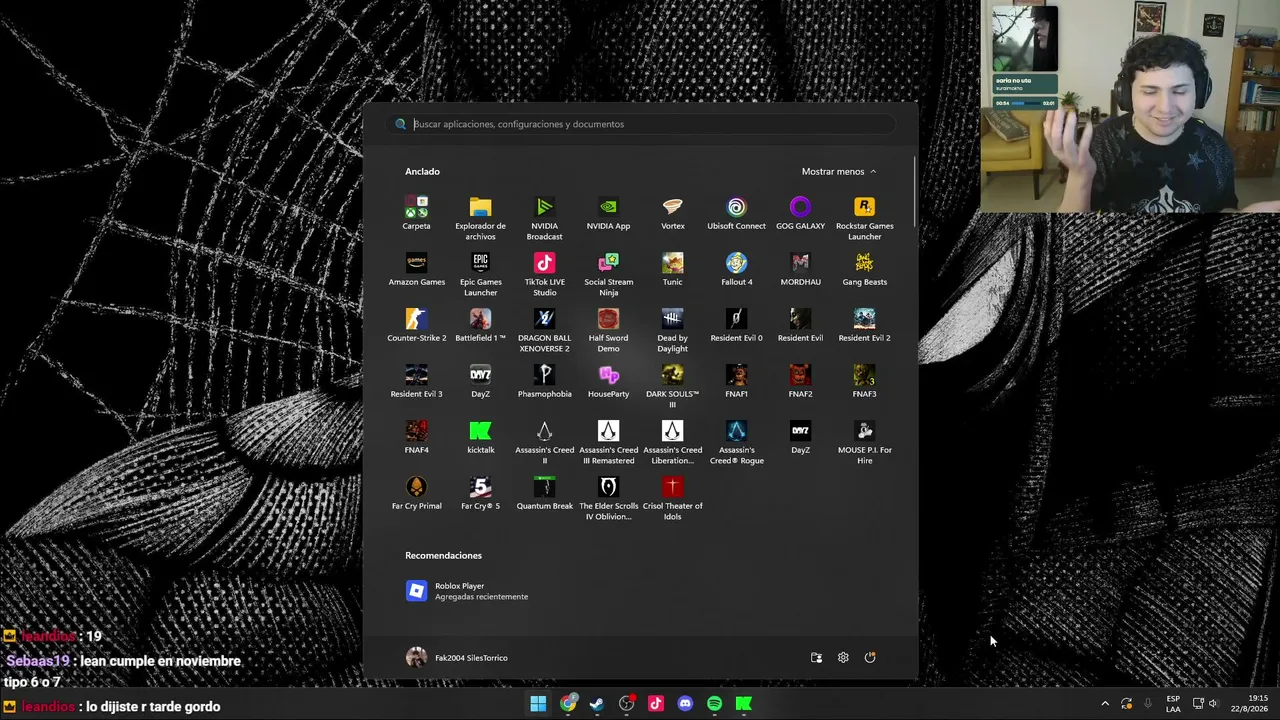This screenshot has height=720, width=1280.
Task: Launch FNAF1
Action: [x=736, y=382]
